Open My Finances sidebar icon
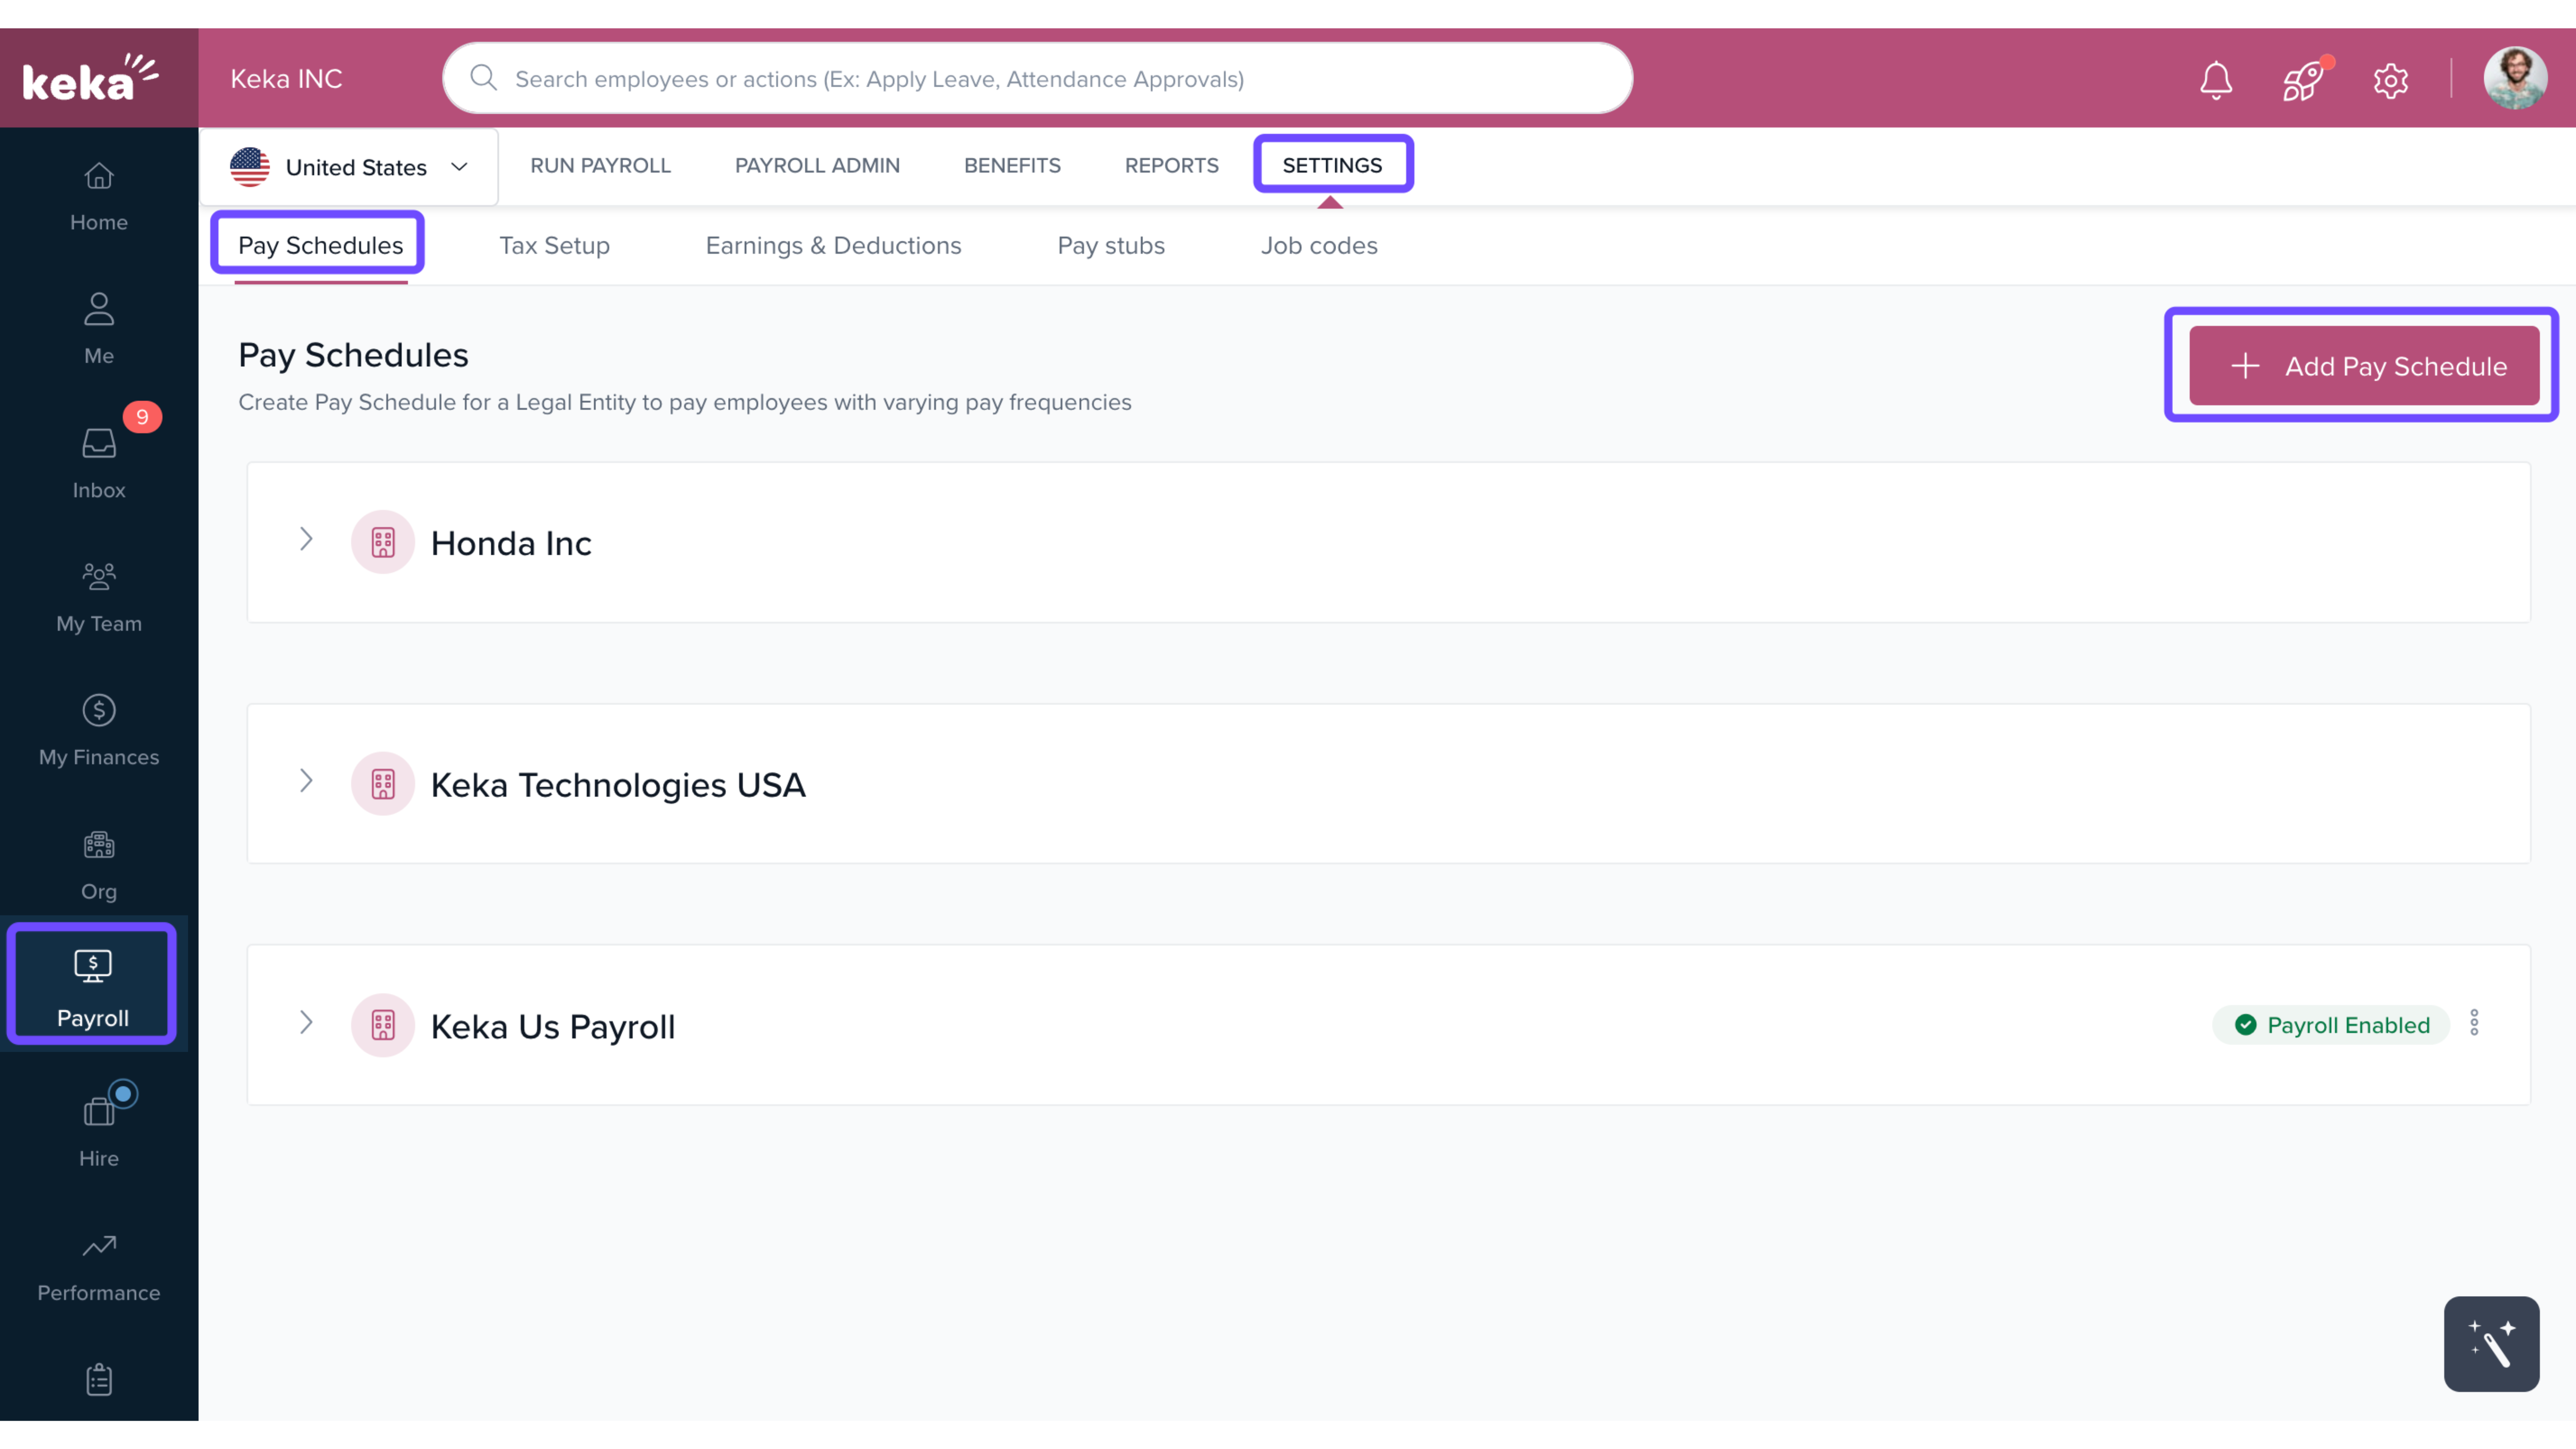Viewport: 2576px width, 1449px height. coord(98,729)
